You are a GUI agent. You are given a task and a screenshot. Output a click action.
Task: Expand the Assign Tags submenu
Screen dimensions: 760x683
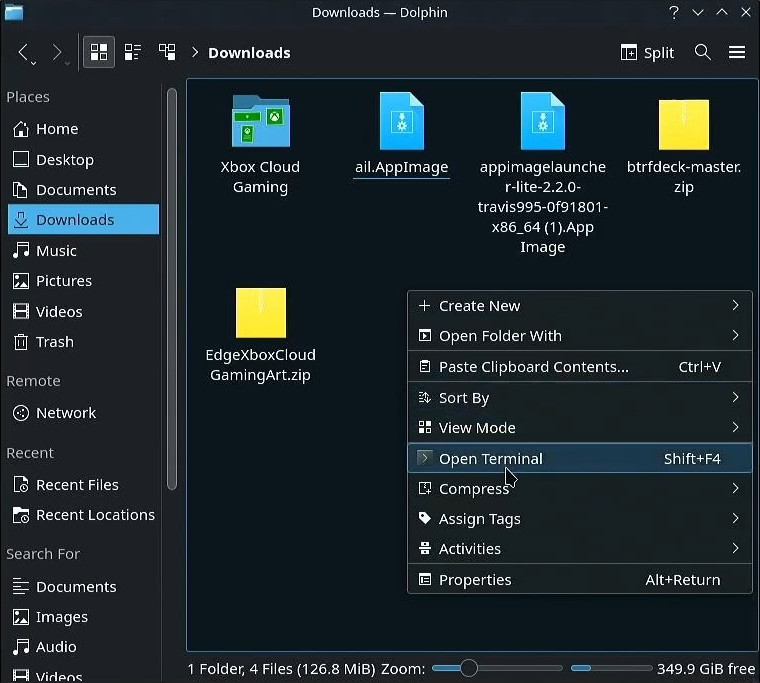point(580,519)
